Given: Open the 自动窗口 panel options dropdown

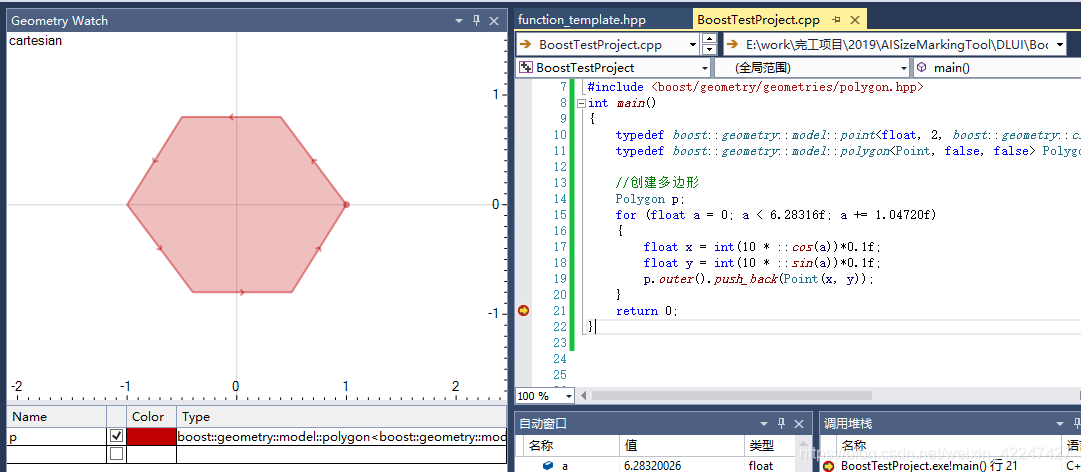Looking at the screenshot, I should [x=764, y=424].
